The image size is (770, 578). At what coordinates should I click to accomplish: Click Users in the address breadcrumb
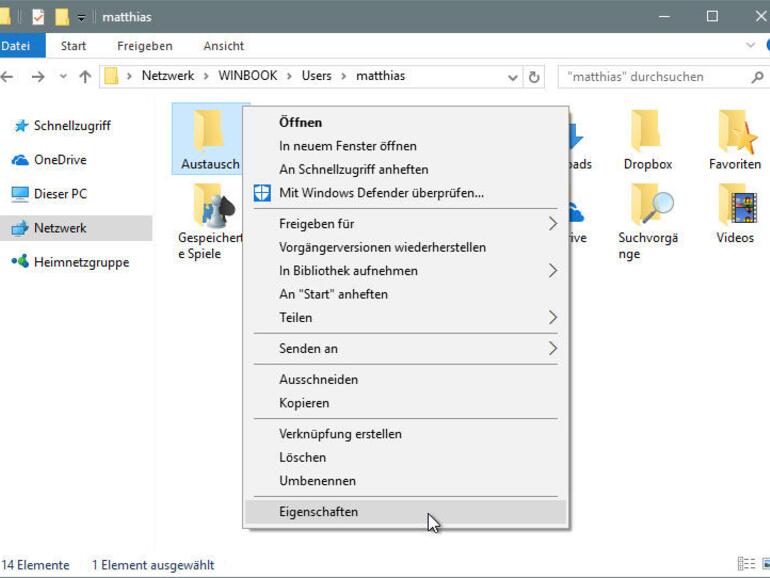[316, 76]
